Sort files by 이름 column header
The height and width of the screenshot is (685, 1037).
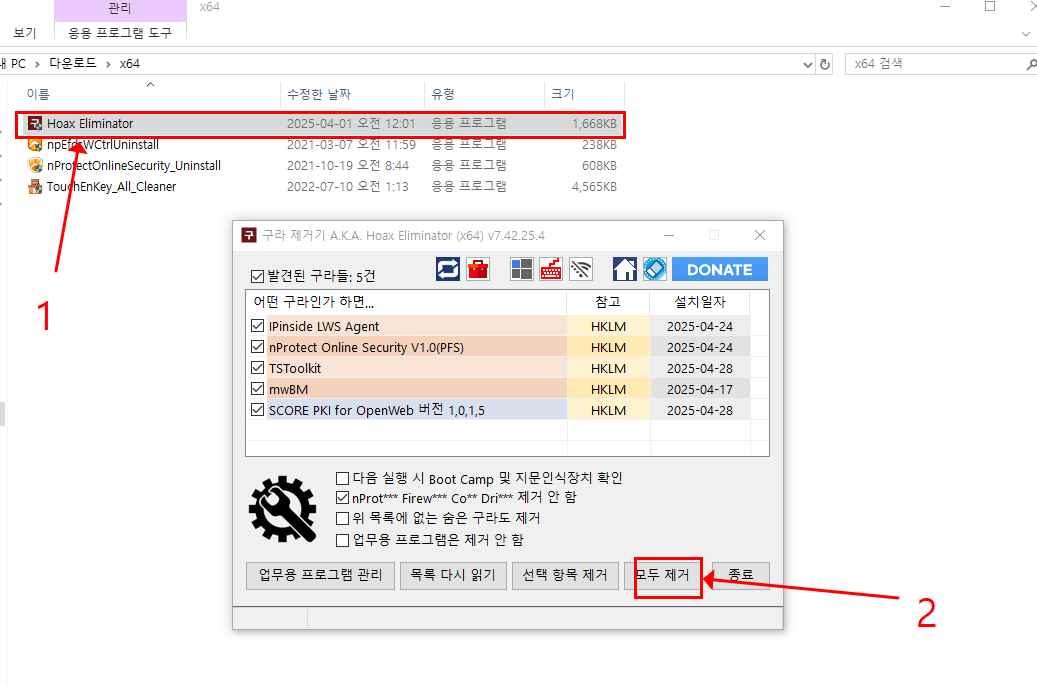click(150, 95)
